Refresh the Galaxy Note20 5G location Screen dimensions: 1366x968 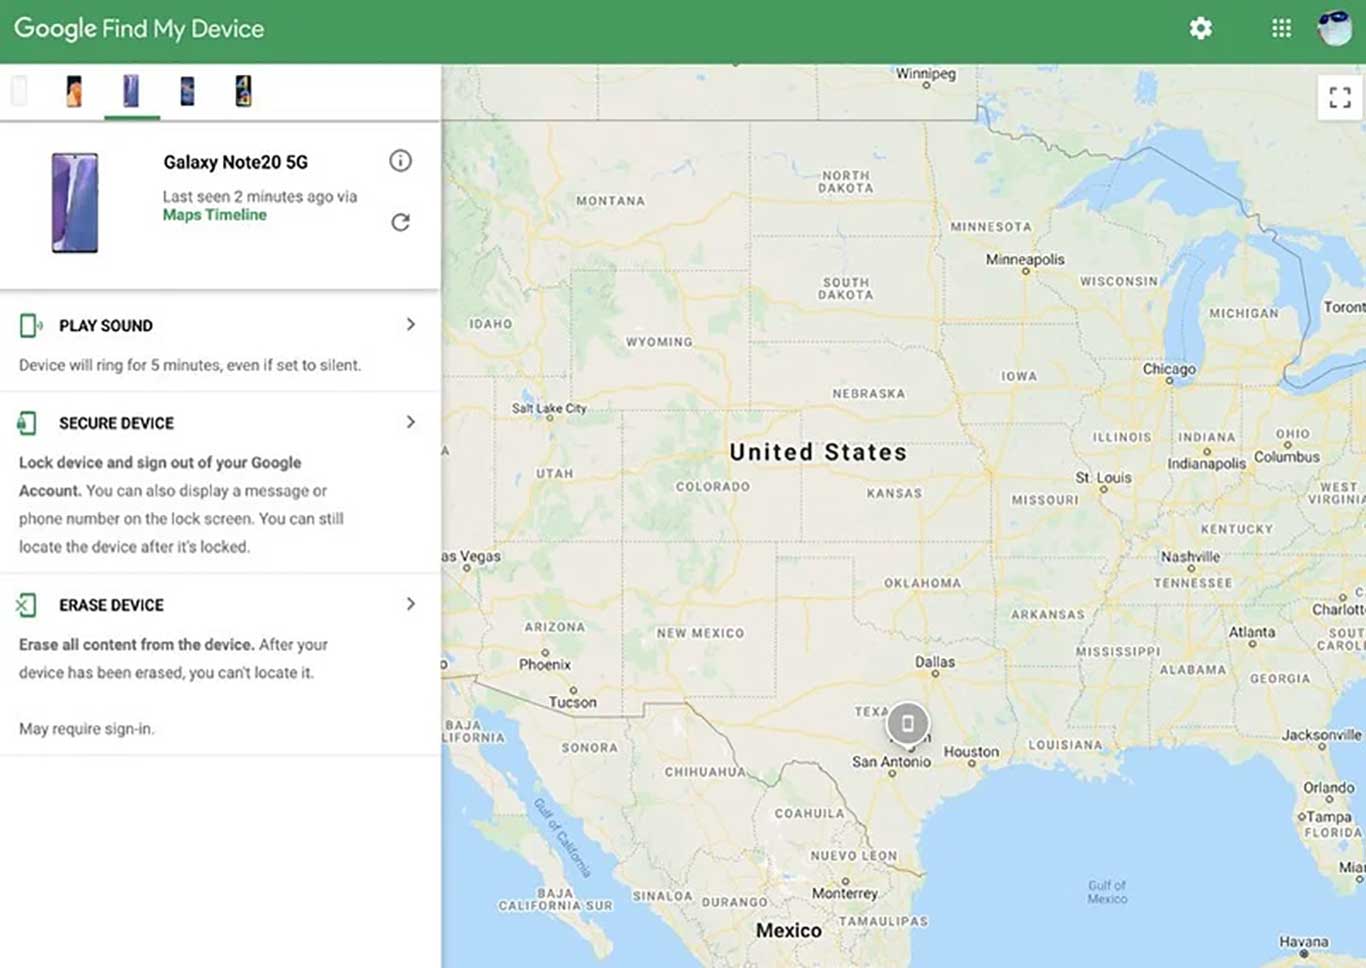click(x=400, y=222)
